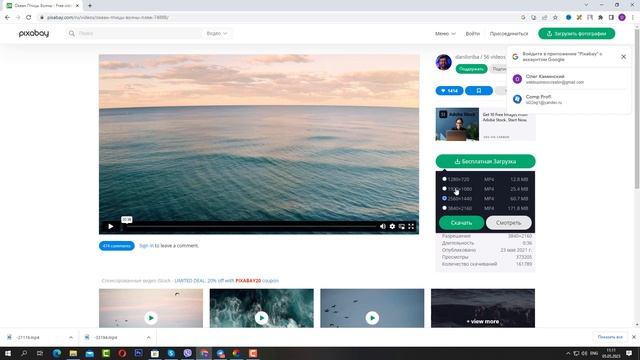Open the author's profile avatar

[444, 62]
